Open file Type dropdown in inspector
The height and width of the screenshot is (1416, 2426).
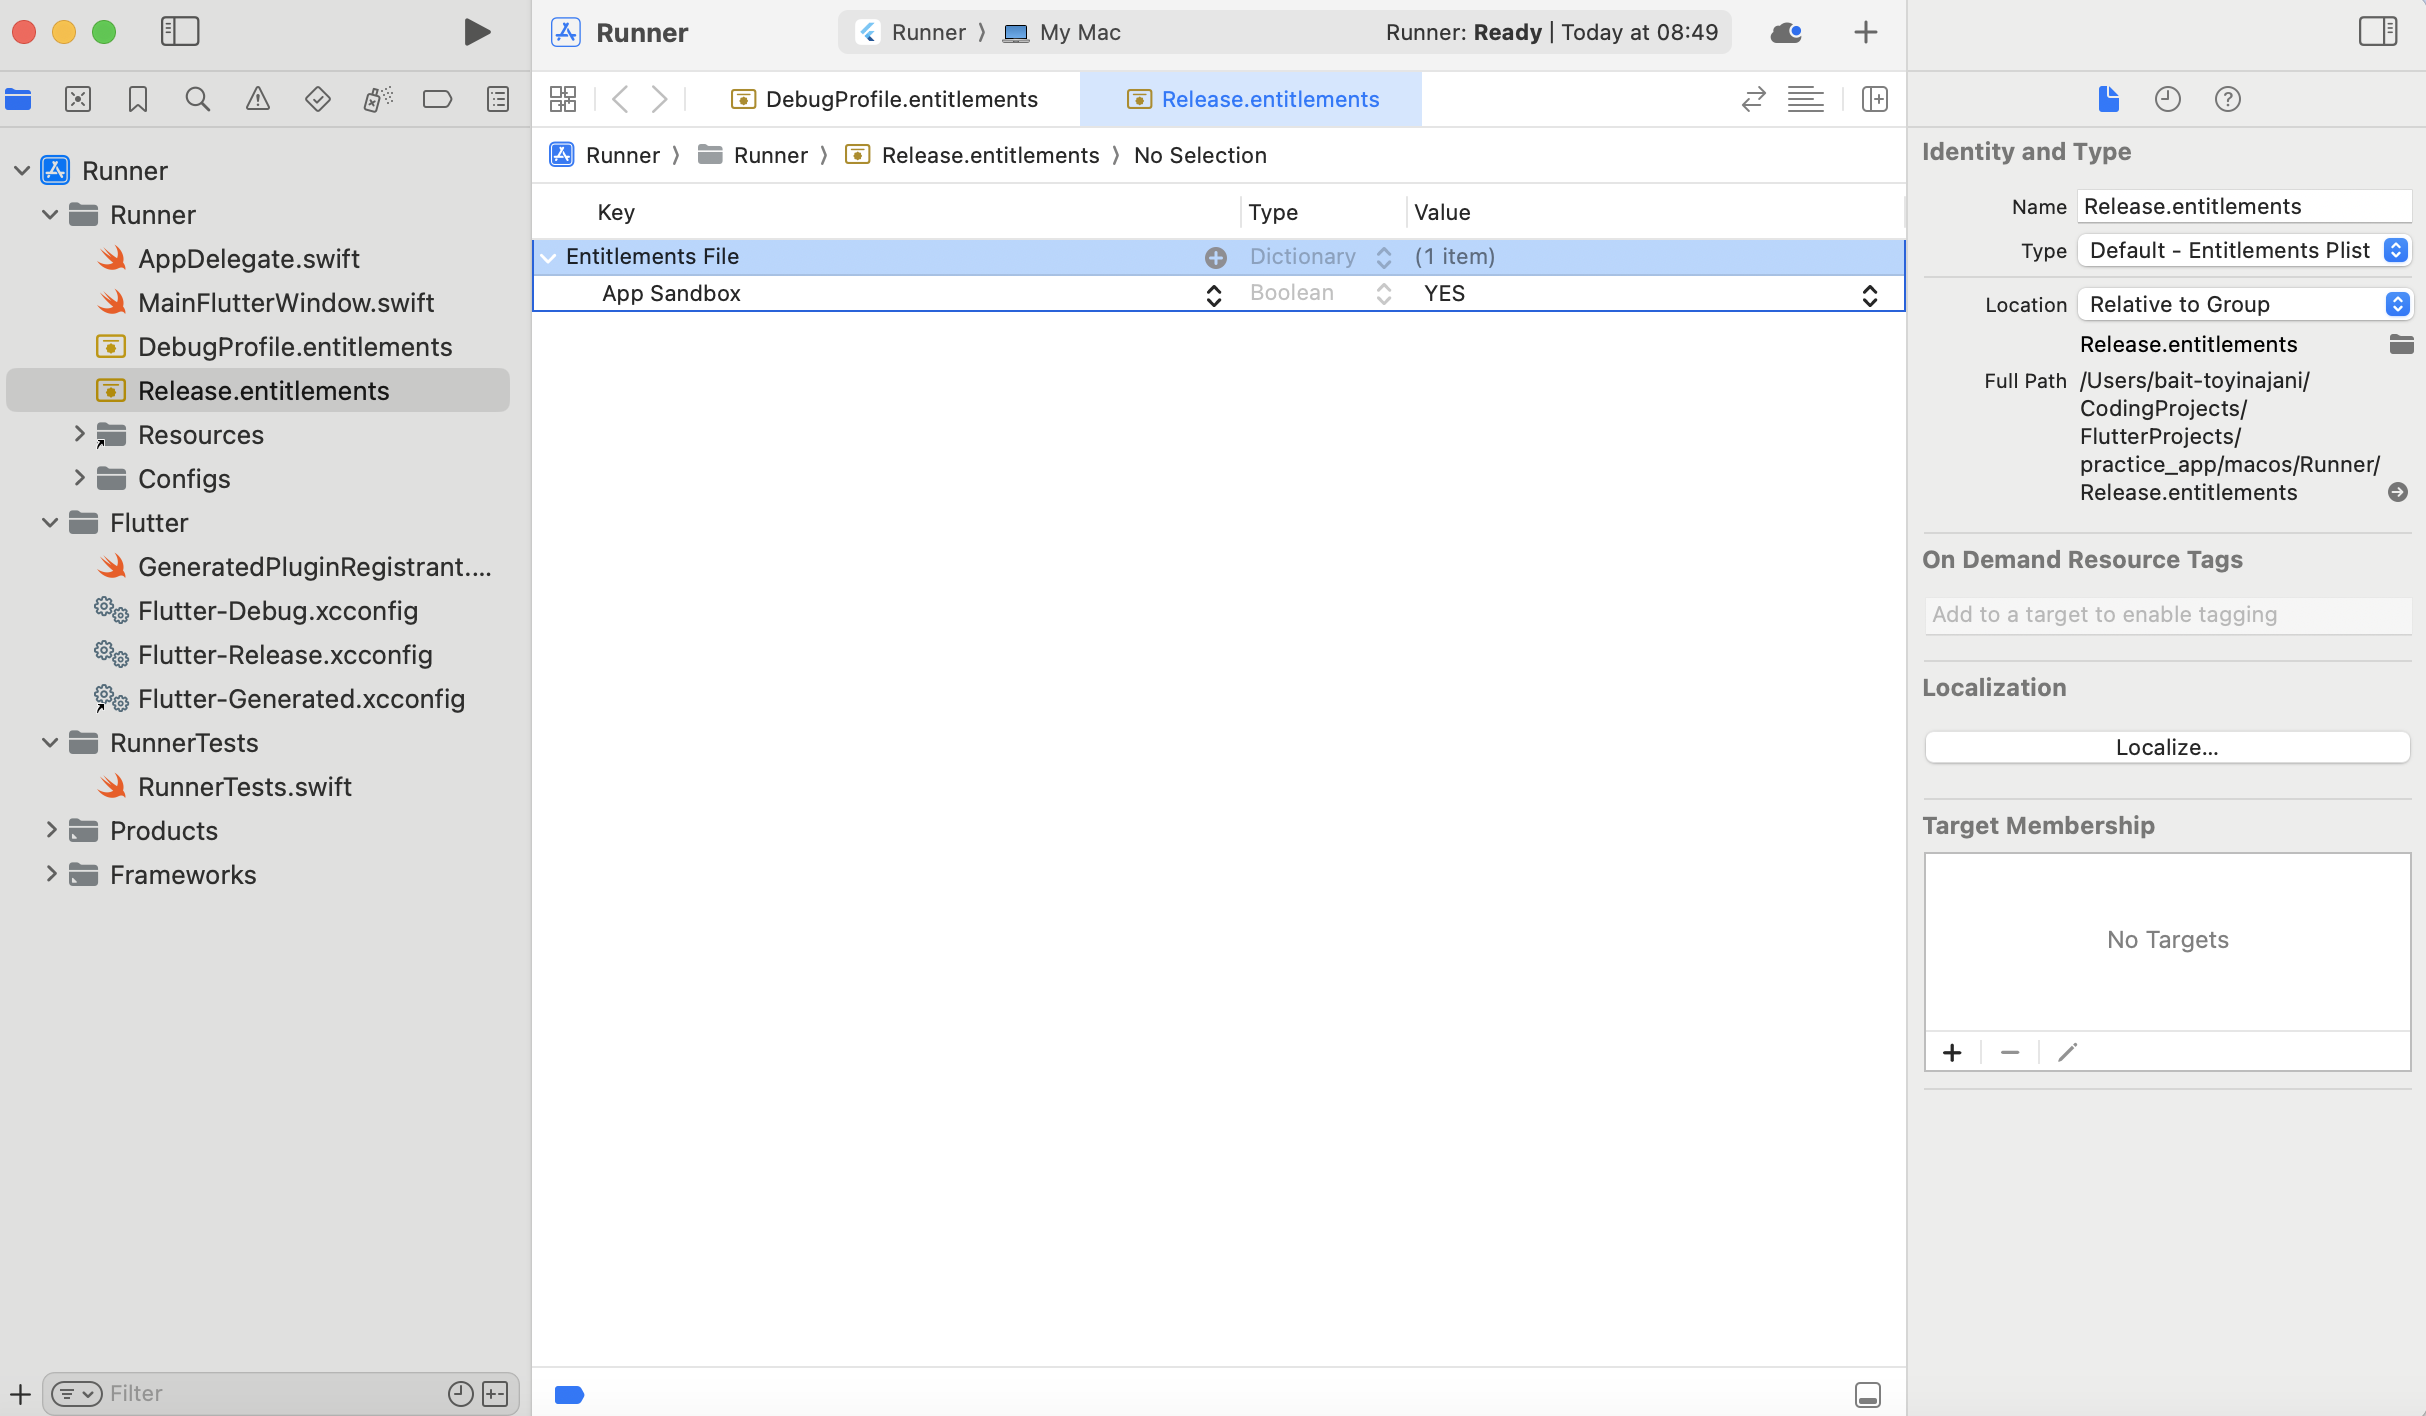pos(2244,250)
